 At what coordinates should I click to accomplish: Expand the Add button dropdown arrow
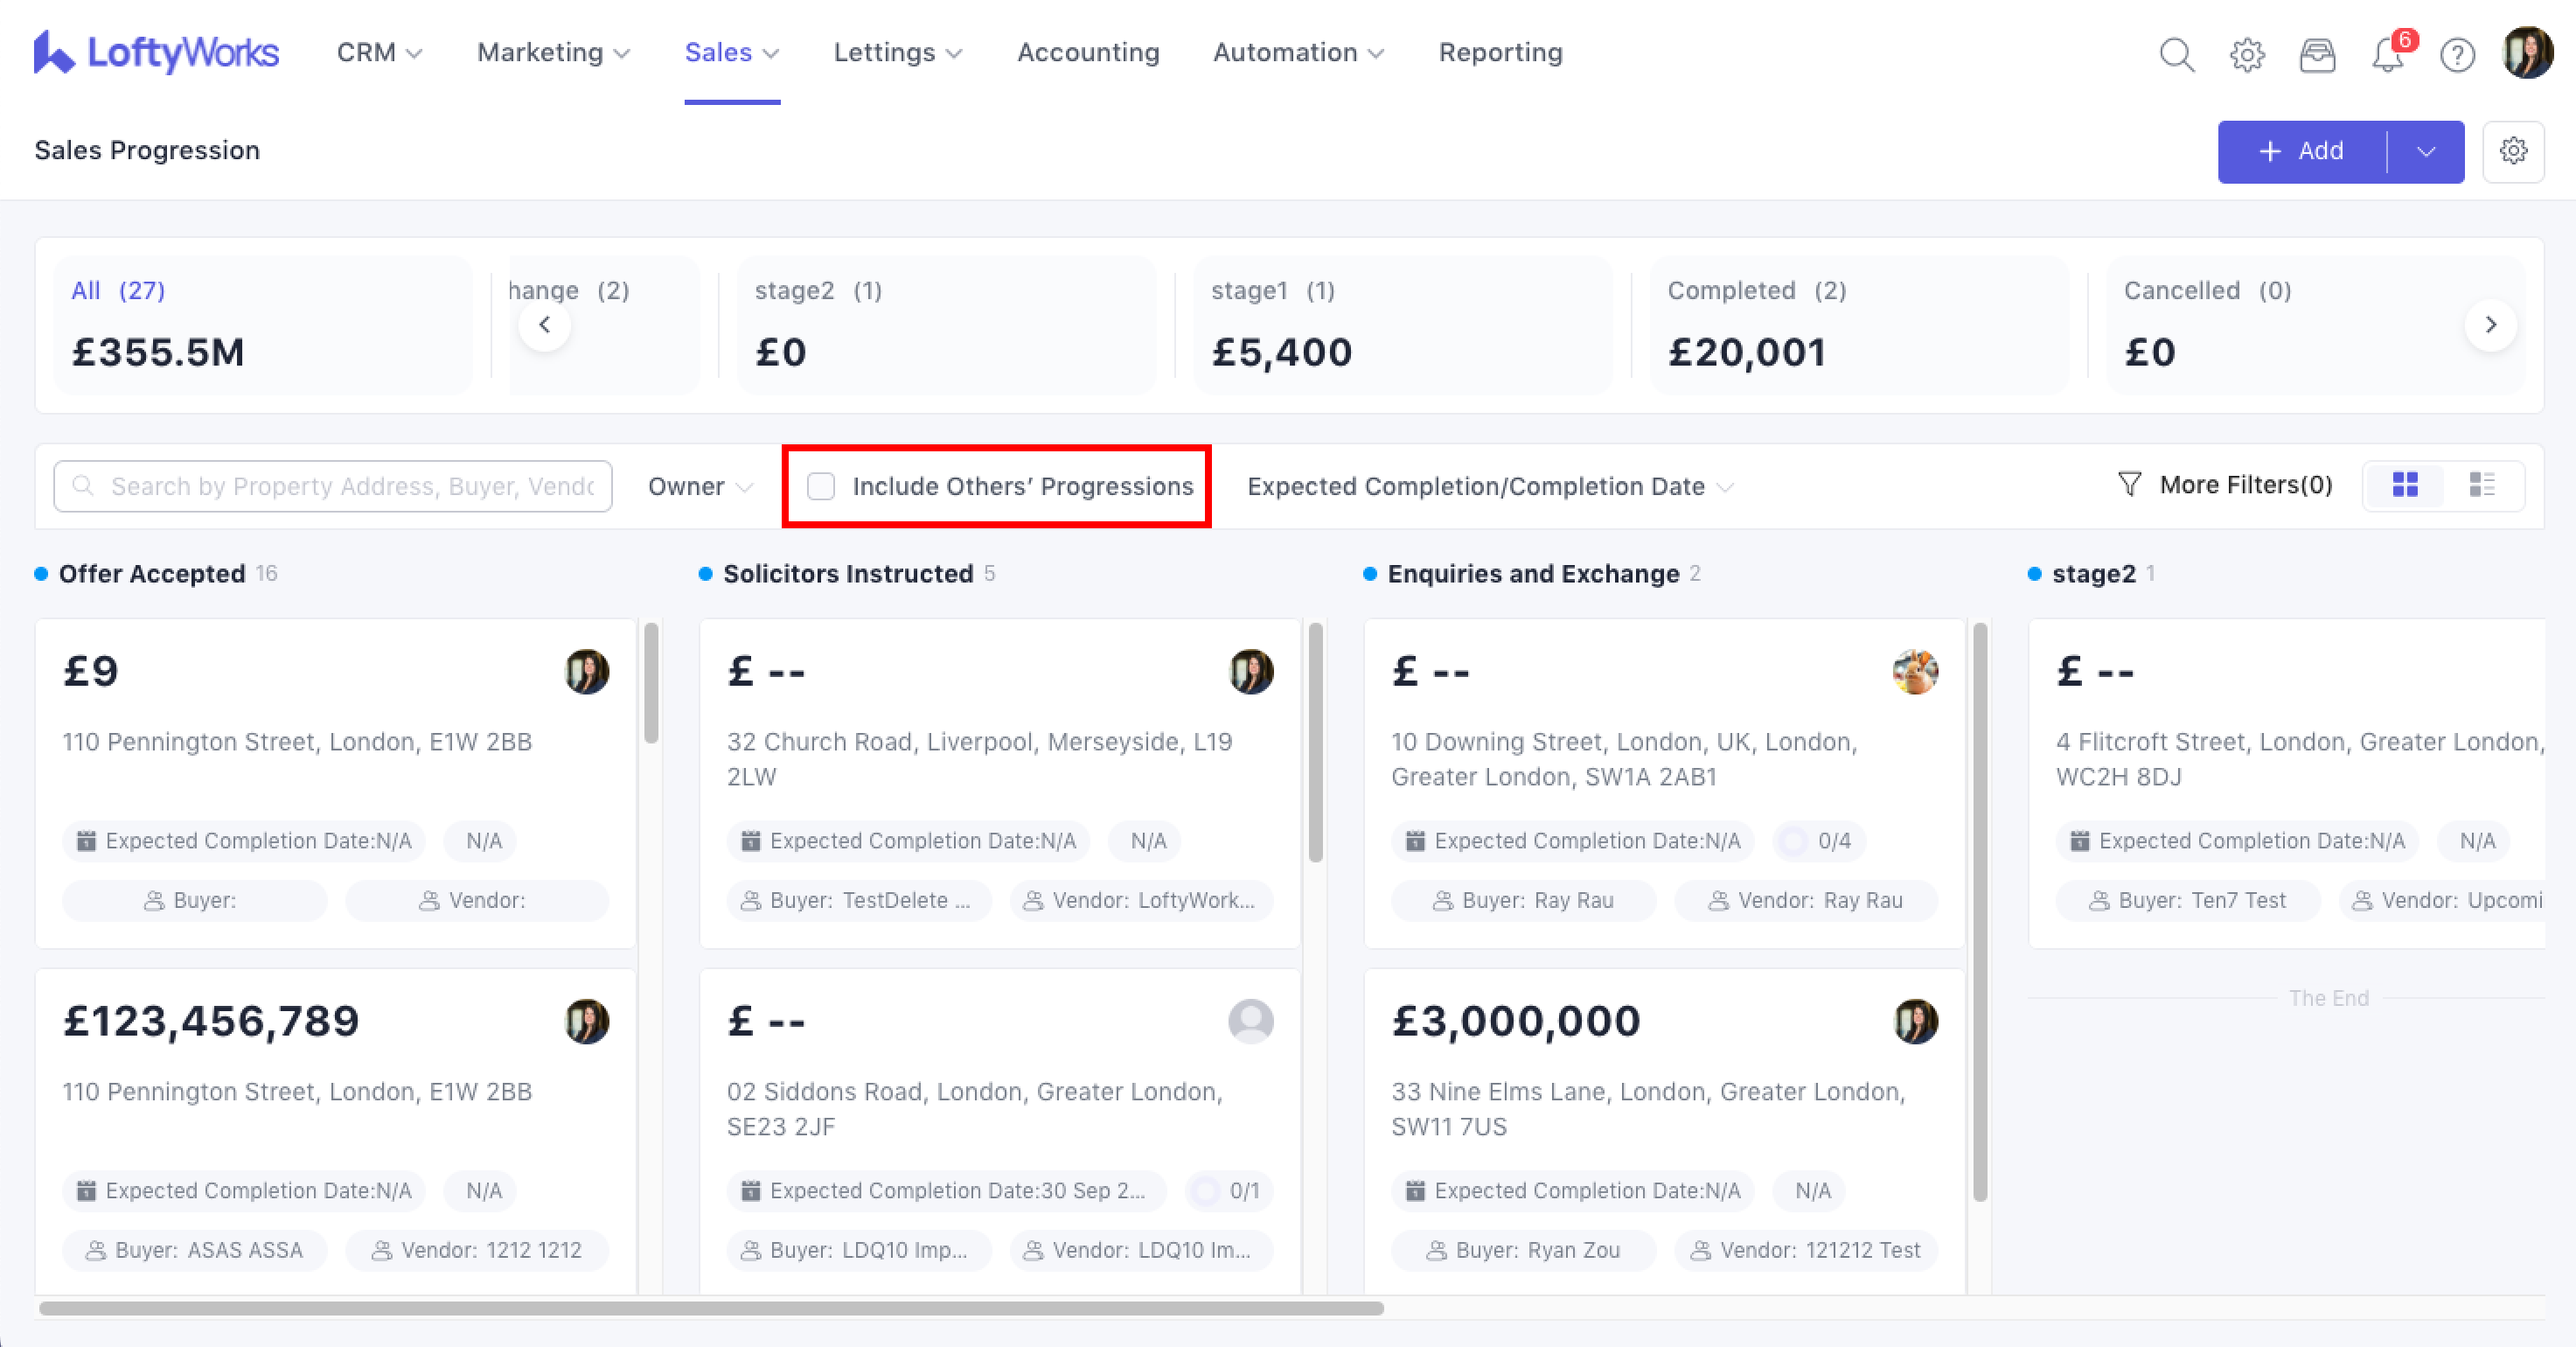2426,151
